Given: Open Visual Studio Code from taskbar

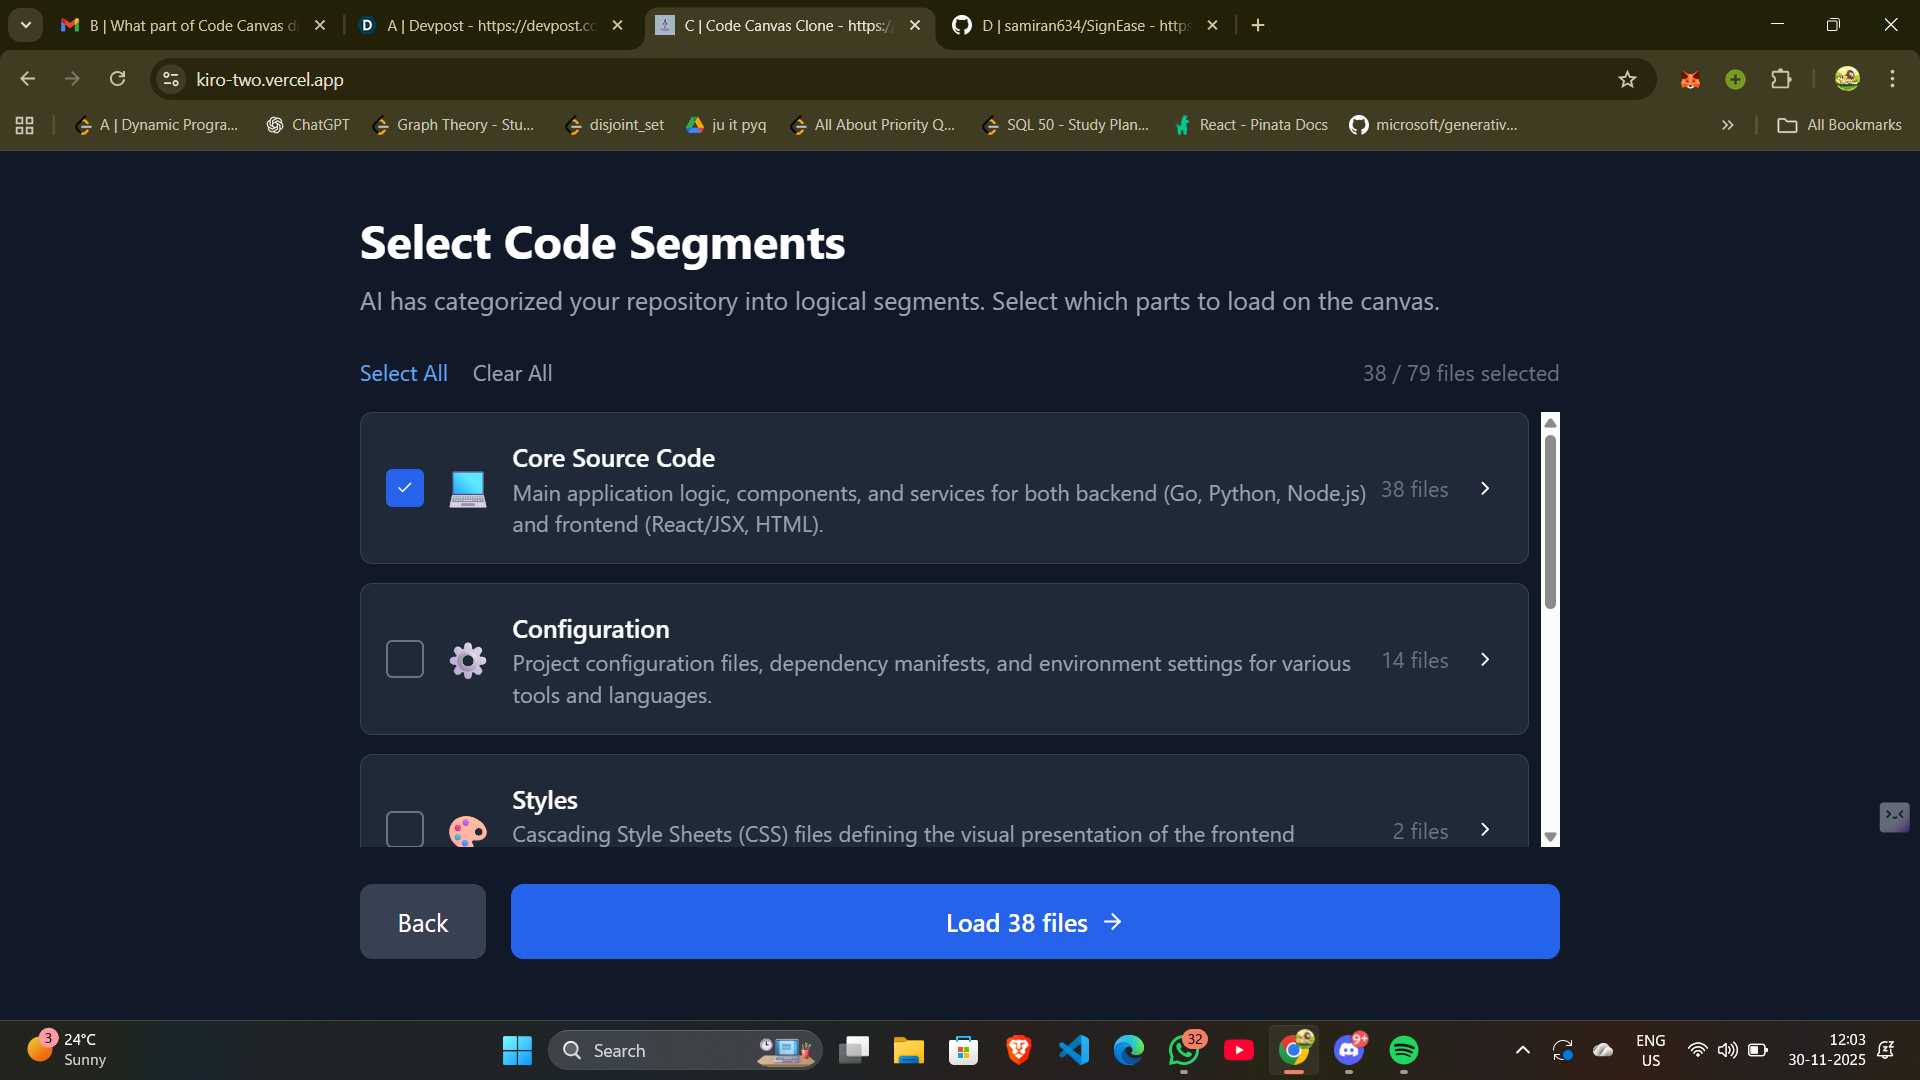Looking at the screenshot, I should pyautogui.click(x=1073, y=1050).
